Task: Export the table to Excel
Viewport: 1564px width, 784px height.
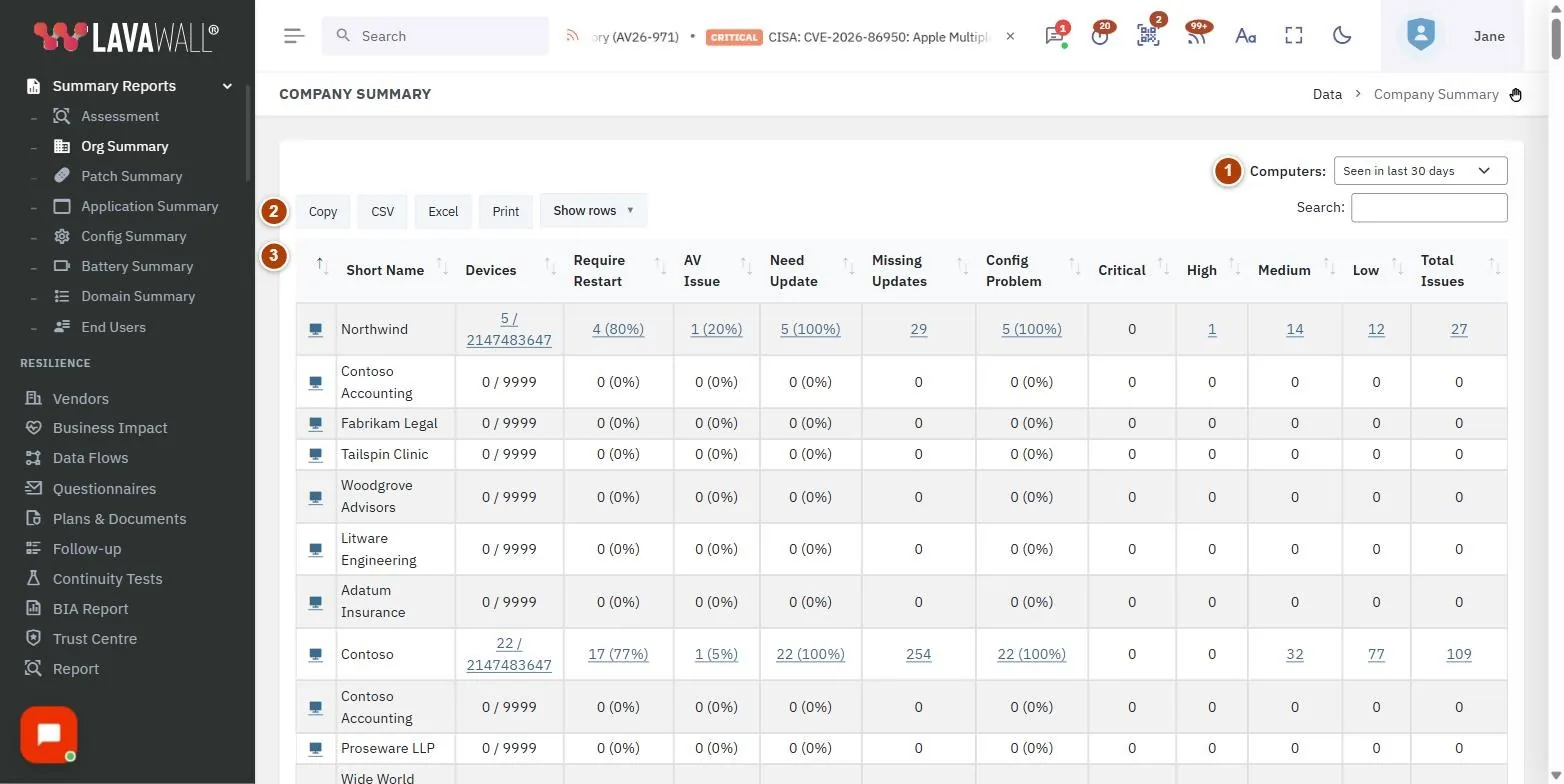Action: pyautogui.click(x=443, y=211)
